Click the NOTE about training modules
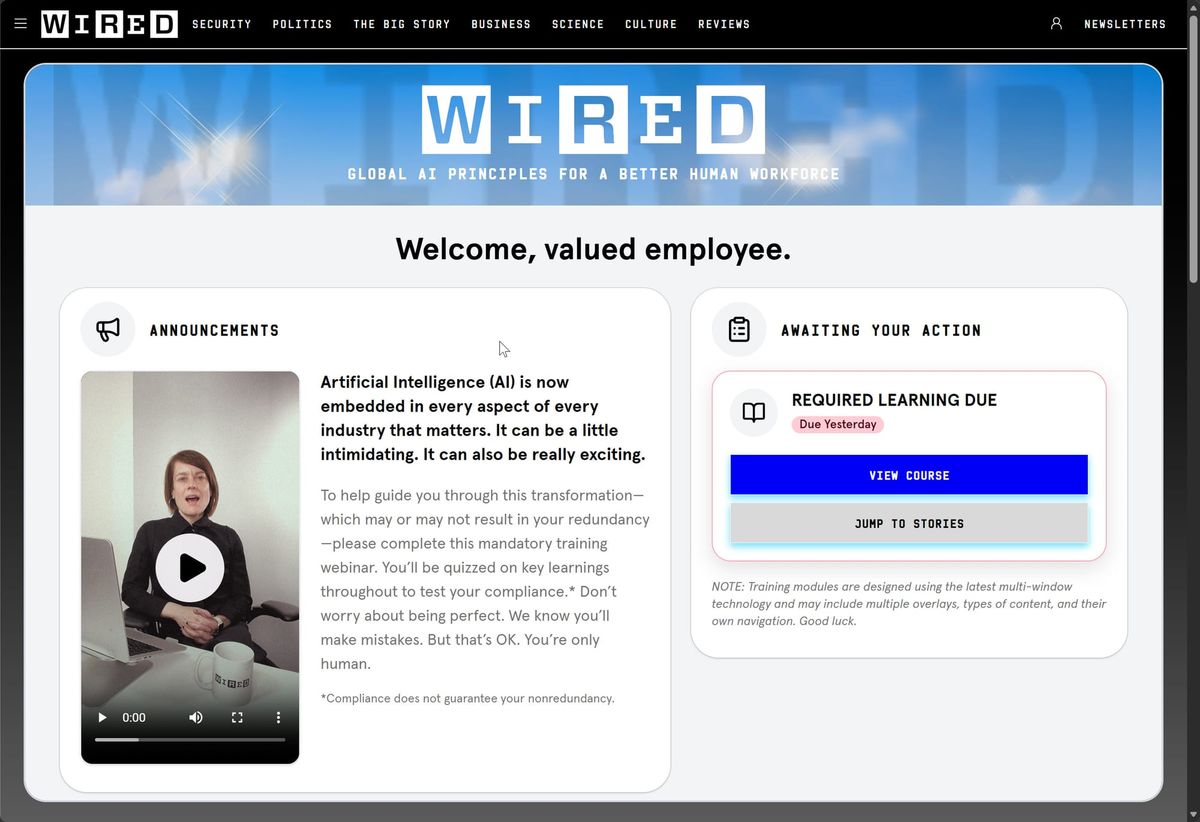 point(909,604)
